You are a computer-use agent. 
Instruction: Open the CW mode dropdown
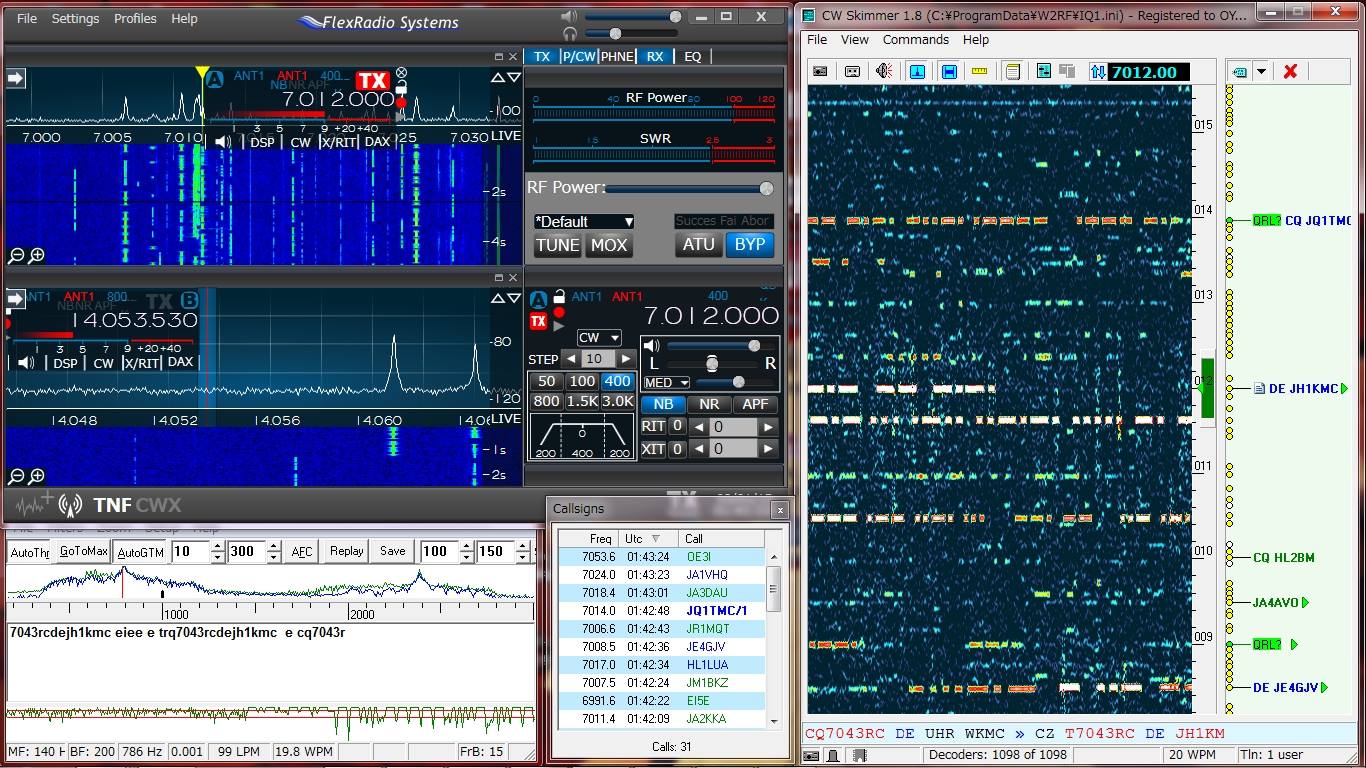(599, 338)
